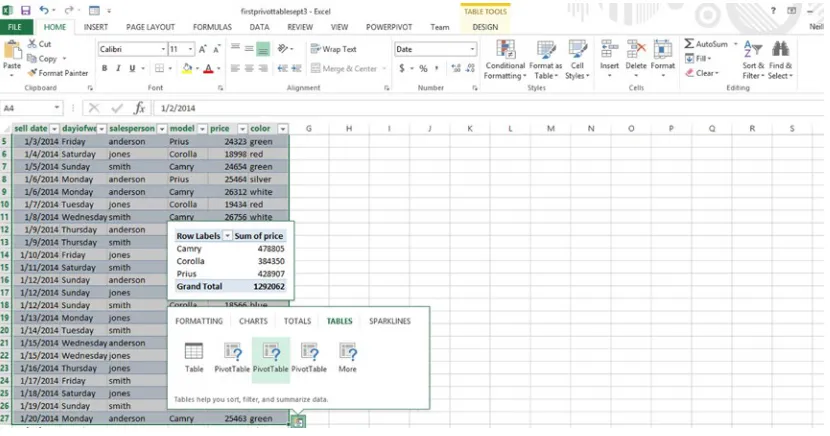Image resolution: width=830 pixels, height=436 pixels.
Task: Paste clipboard contents
Action: (12, 57)
